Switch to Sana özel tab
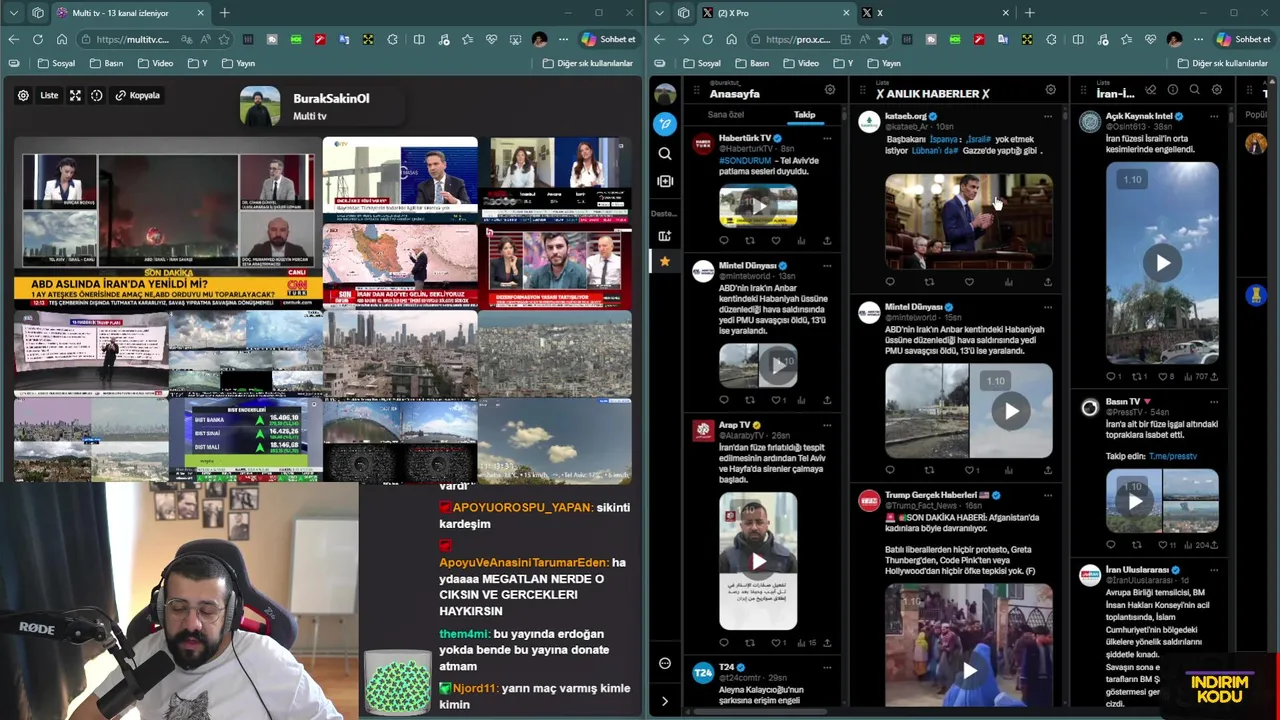Image resolution: width=1280 pixels, height=720 pixels. pyautogui.click(x=726, y=115)
